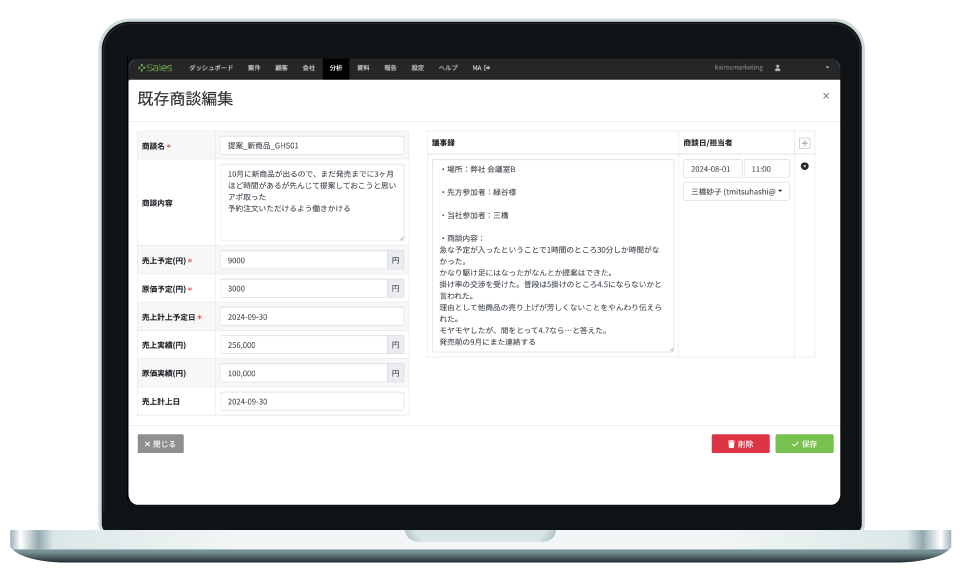
Task: Focus the 売上予定(円) field showing 9000
Action: click(303, 260)
